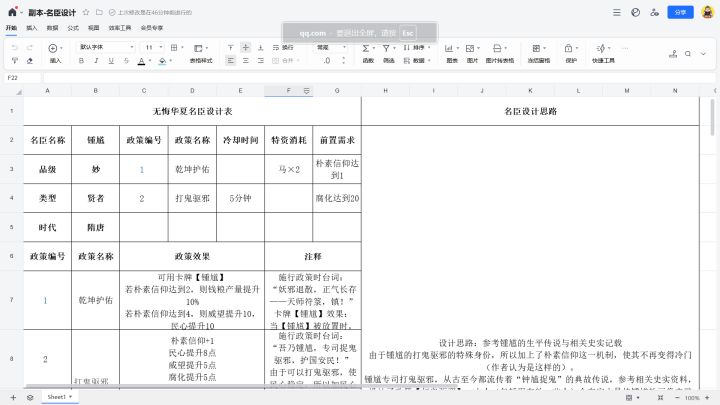Toggle left horizontal alignment
Viewport: 720px width, 405px height.
[x=231, y=61]
